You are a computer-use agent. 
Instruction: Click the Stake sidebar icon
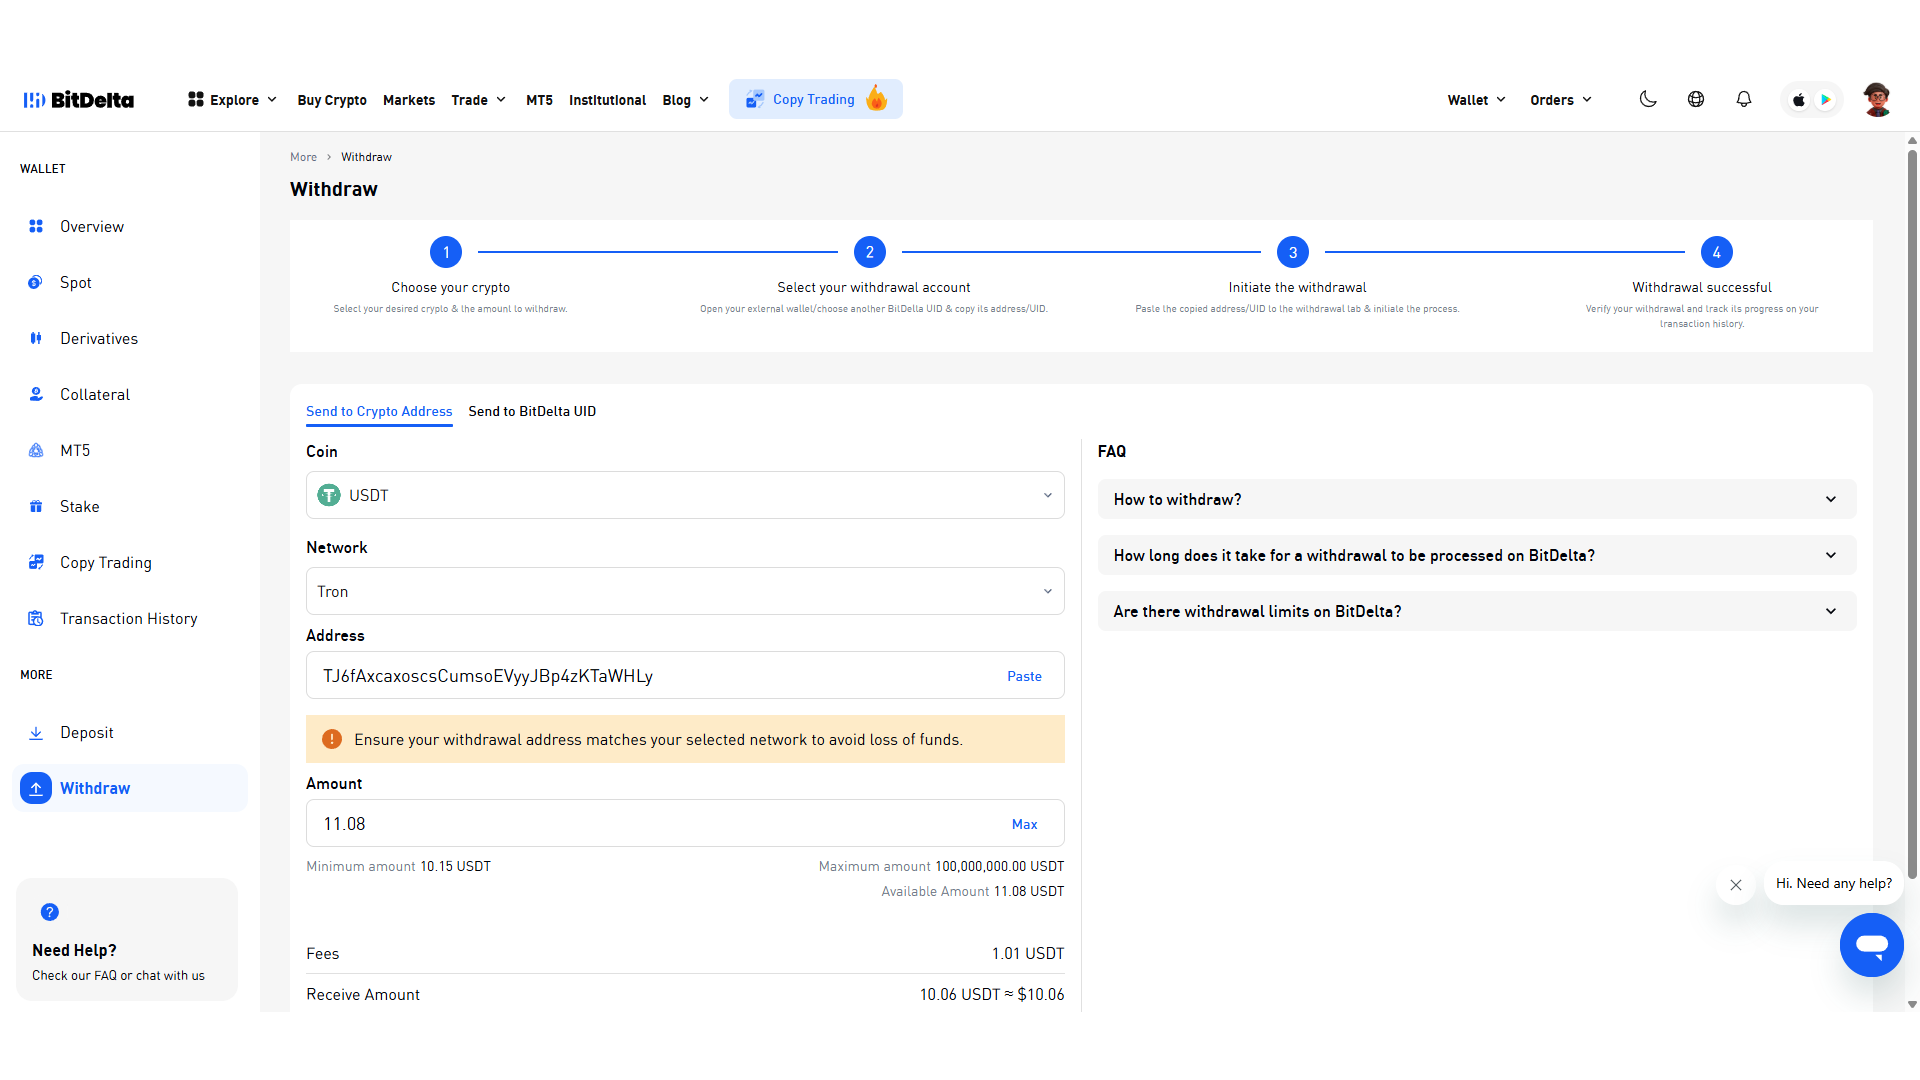[x=36, y=506]
